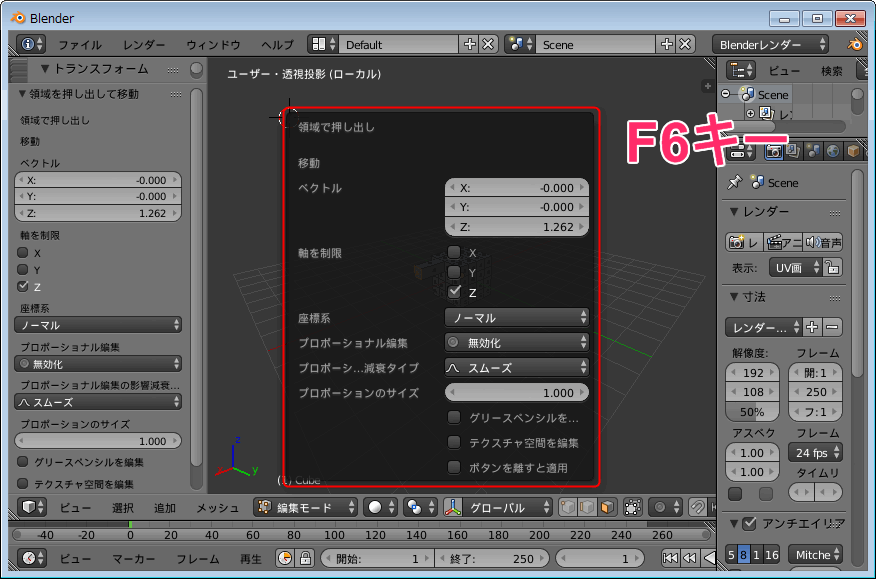Open ノーマル orientation dropdown in left panel
The width and height of the screenshot is (876, 579).
pos(98,325)
